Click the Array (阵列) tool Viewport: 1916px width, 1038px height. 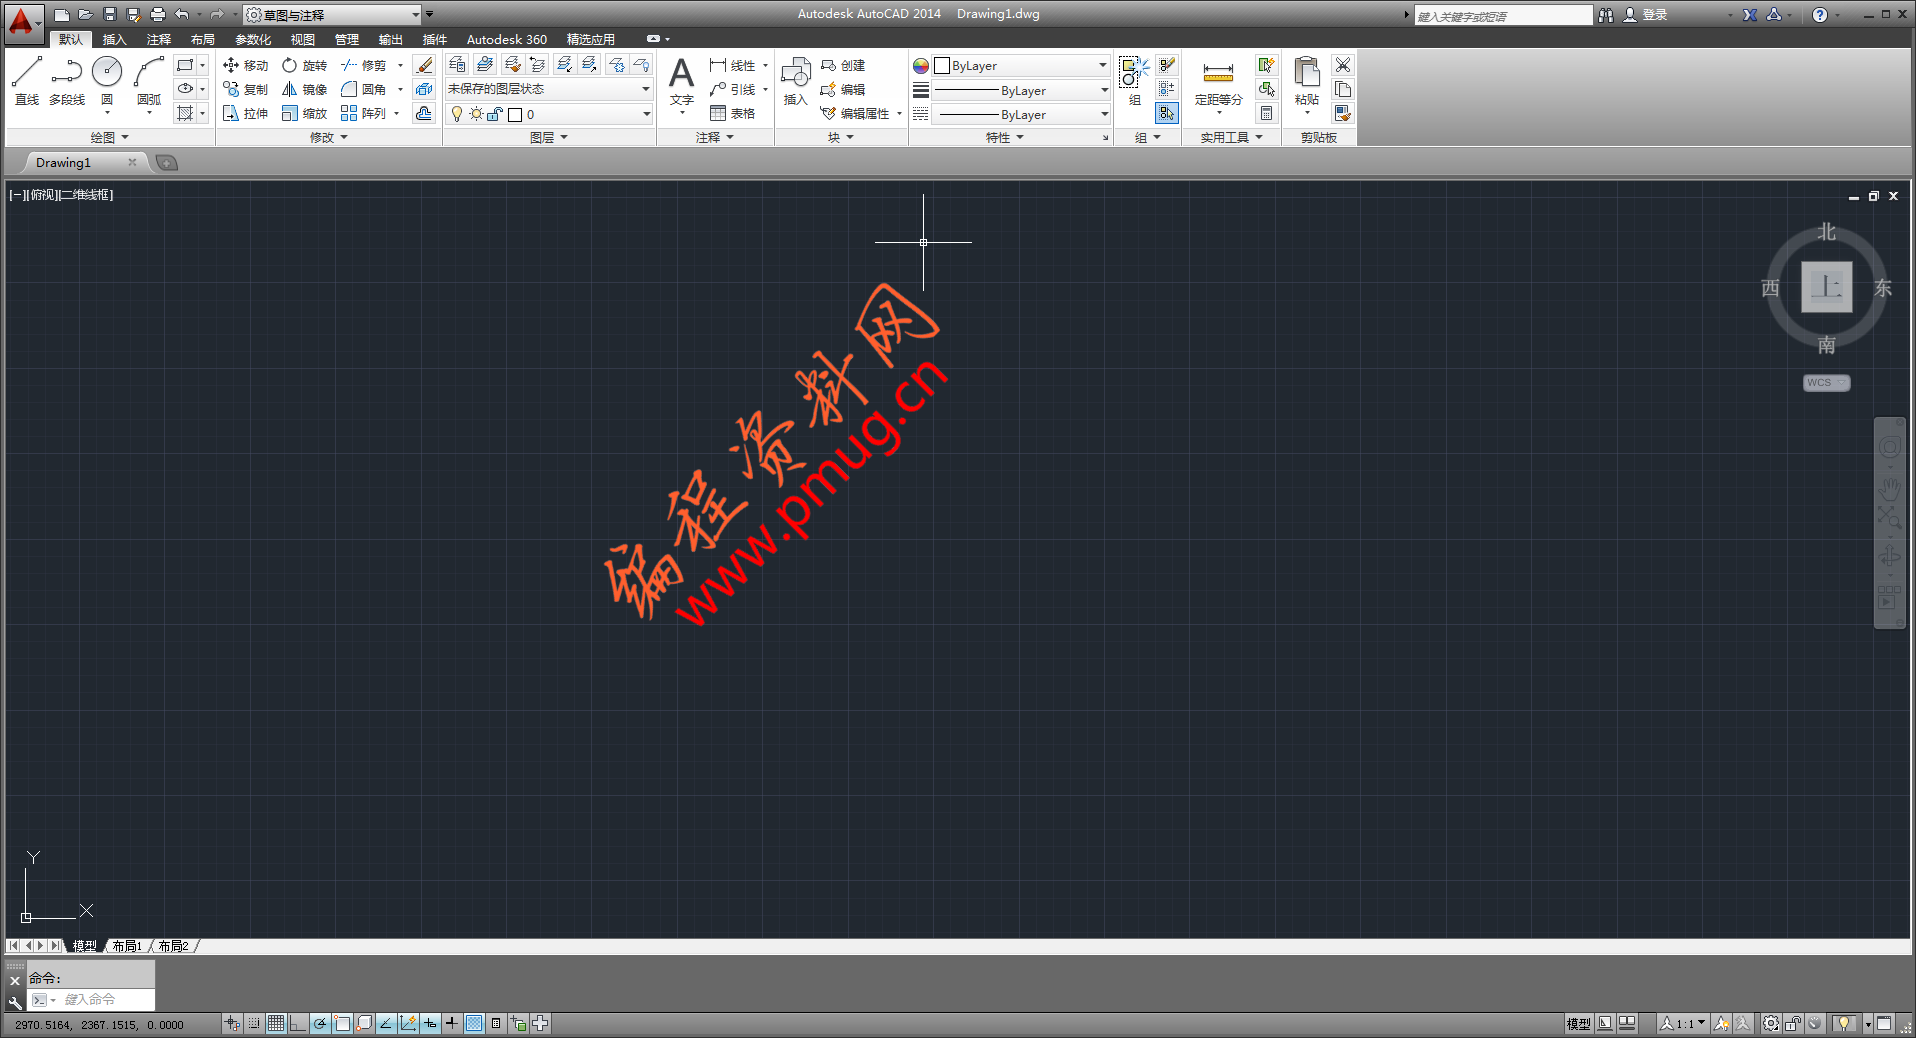click(x=364, y=113)
